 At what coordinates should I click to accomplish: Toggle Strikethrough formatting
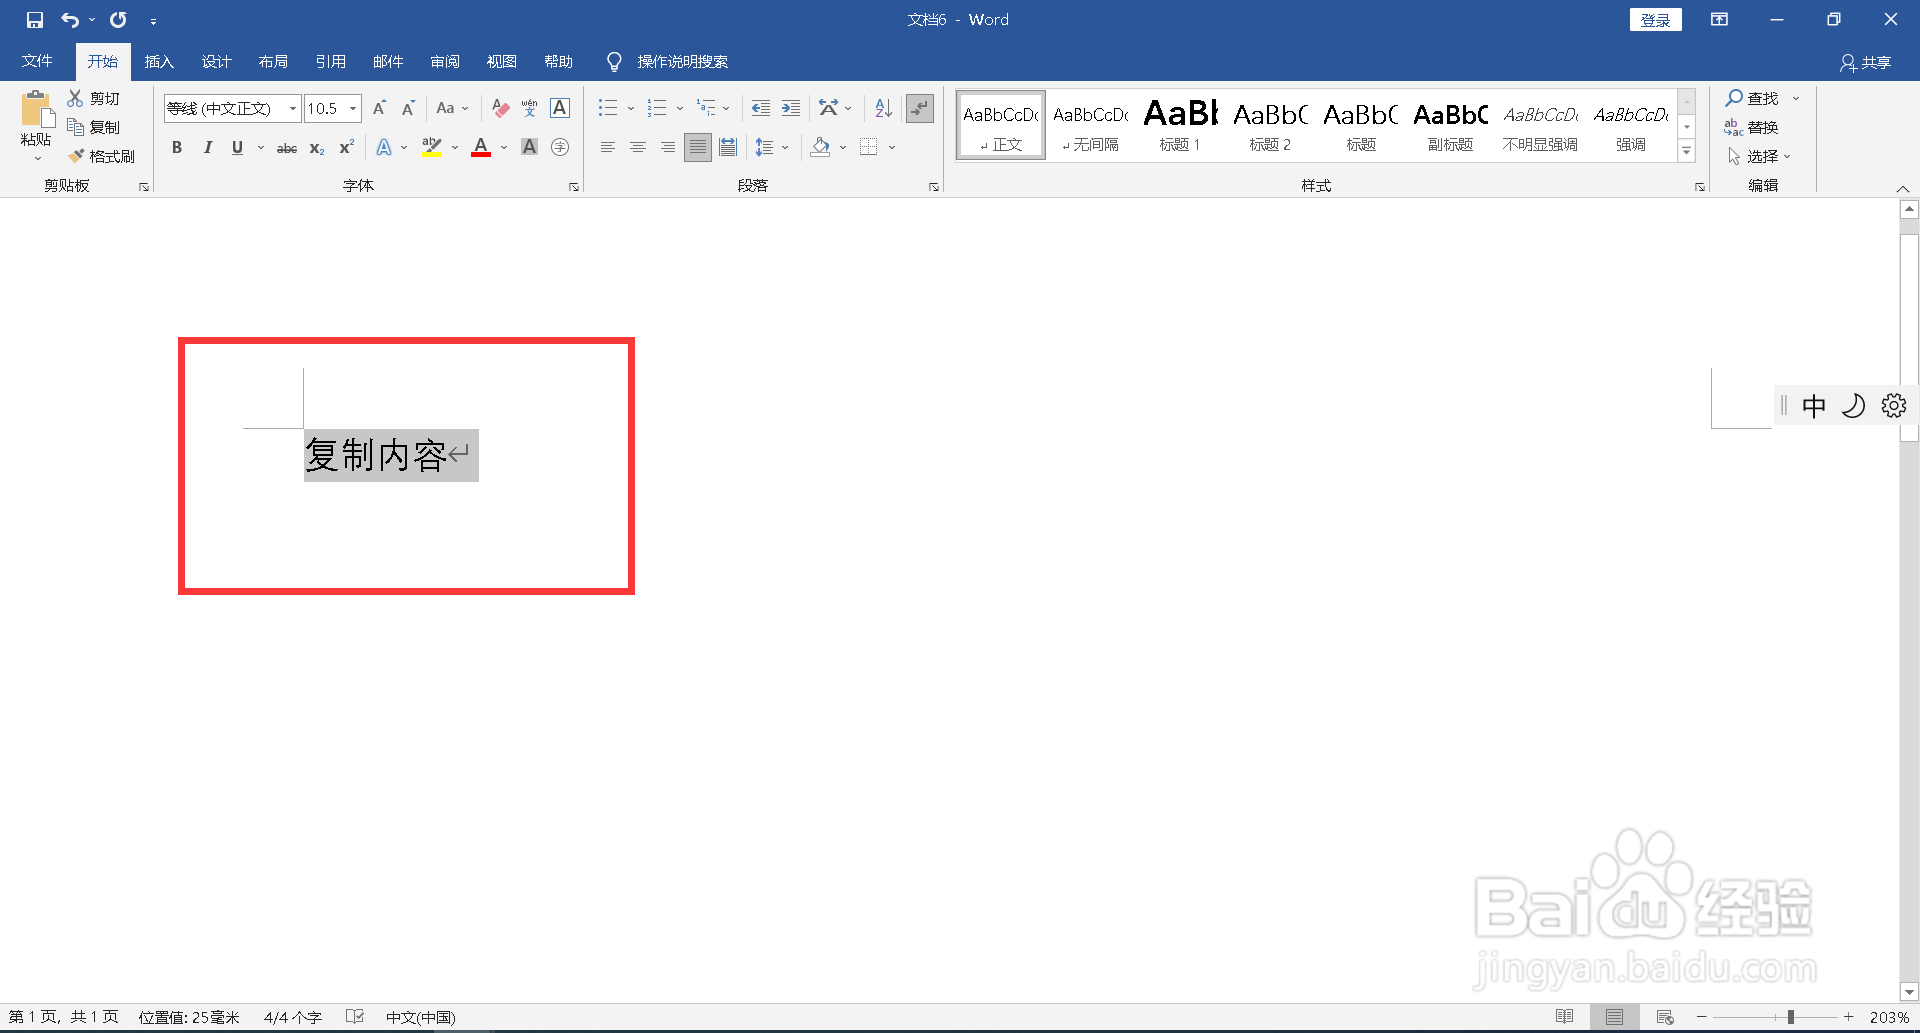(287, 148)
